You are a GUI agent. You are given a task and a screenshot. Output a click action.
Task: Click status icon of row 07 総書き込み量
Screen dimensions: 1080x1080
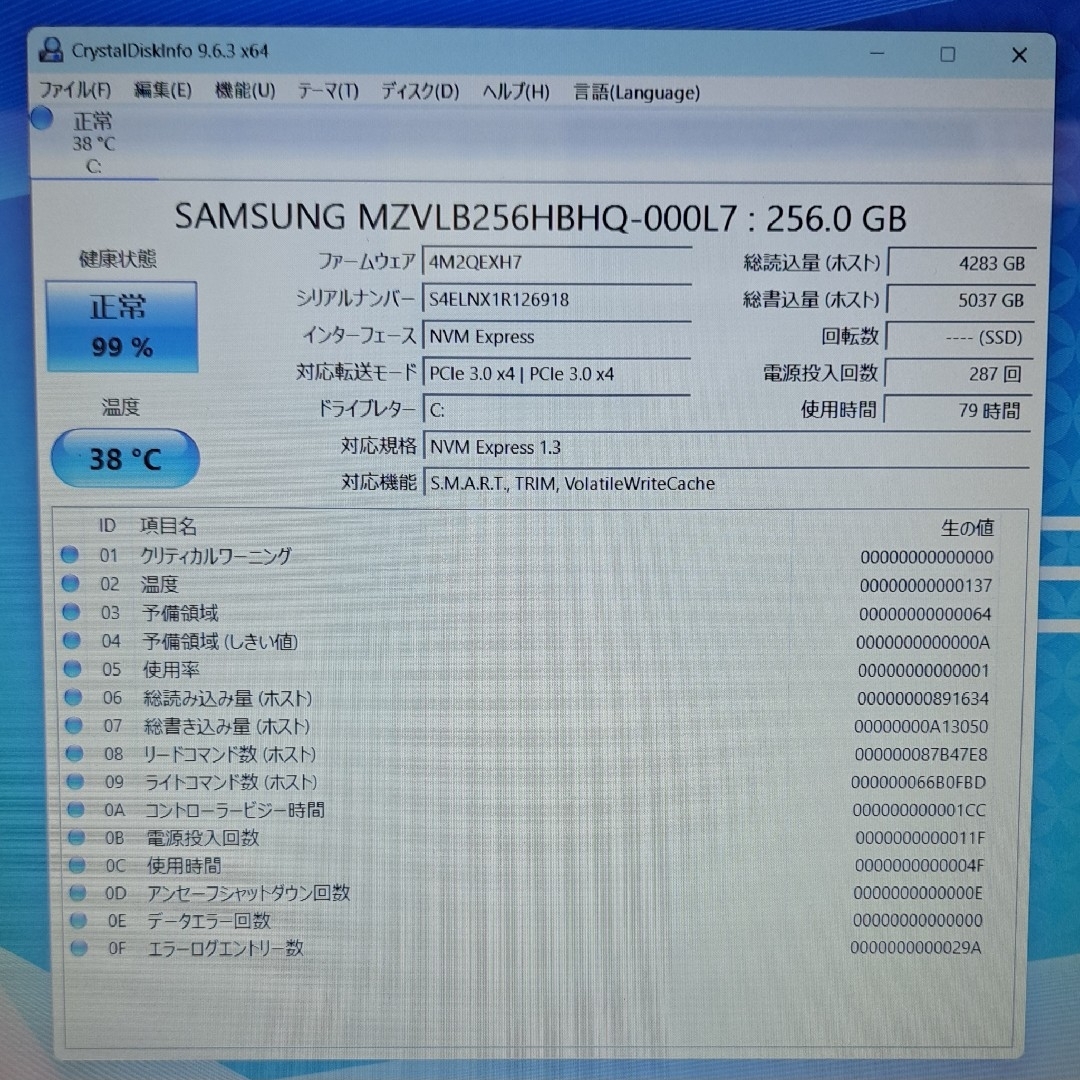tap(74, 725)
